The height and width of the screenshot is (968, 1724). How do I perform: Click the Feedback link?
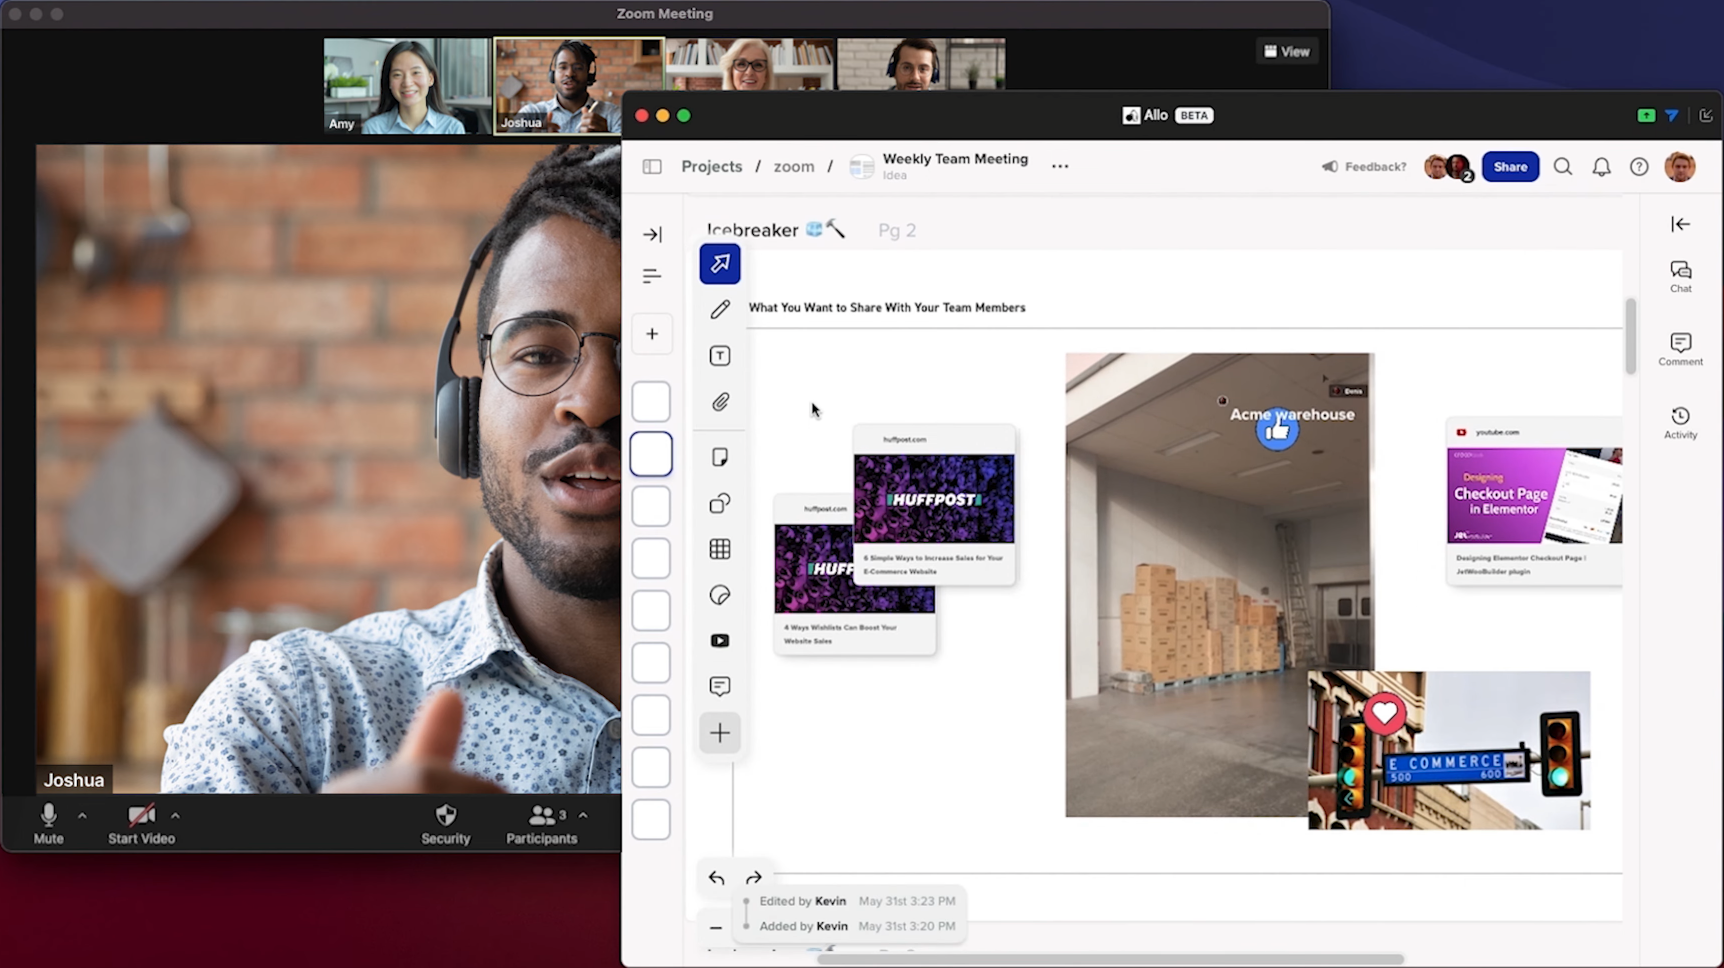tap(1364, 167)
